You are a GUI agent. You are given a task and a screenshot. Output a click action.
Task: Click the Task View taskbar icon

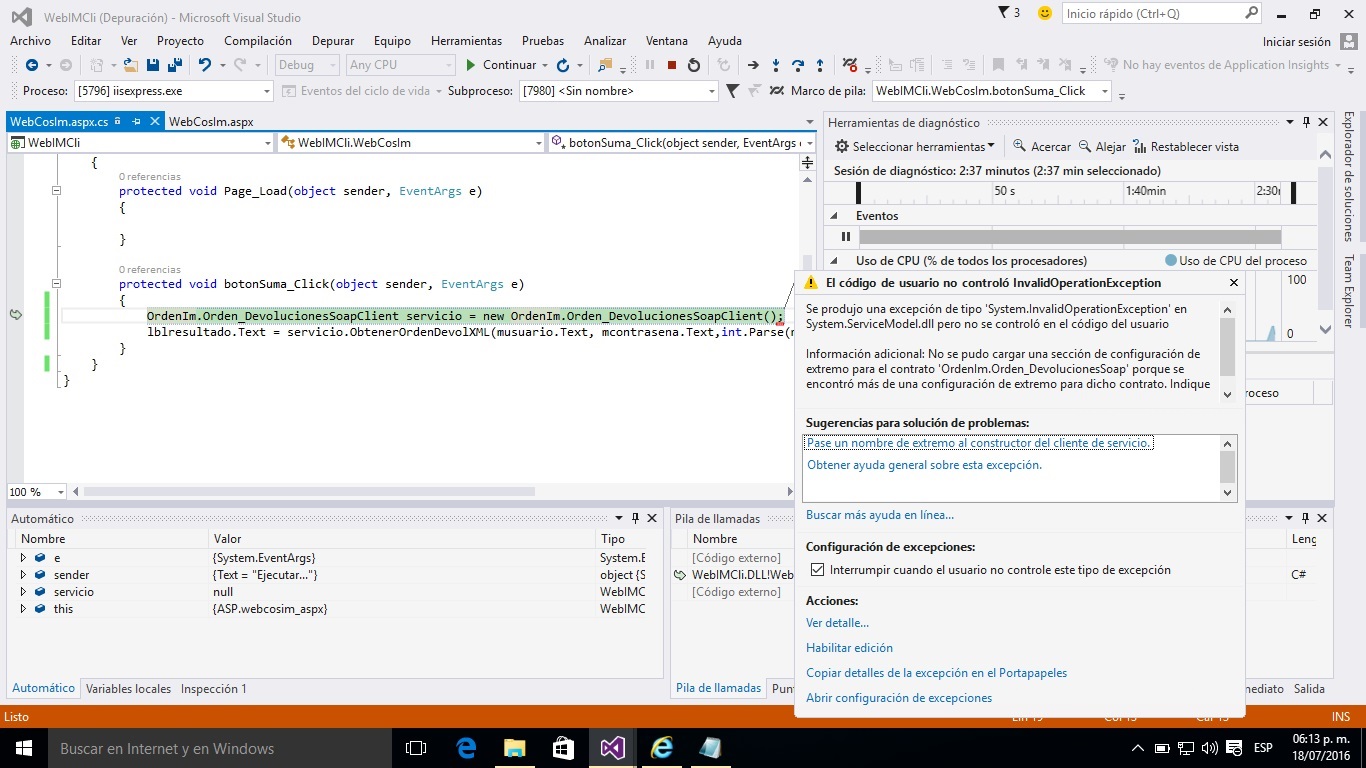coord(416,748)
